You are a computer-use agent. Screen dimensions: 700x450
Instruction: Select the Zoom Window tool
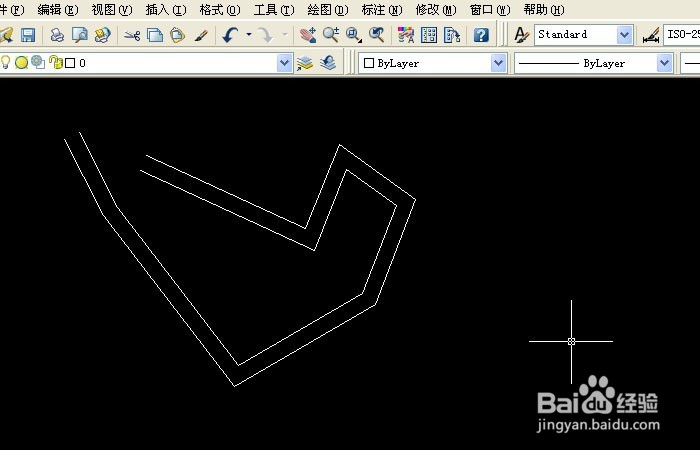point(354,35)
